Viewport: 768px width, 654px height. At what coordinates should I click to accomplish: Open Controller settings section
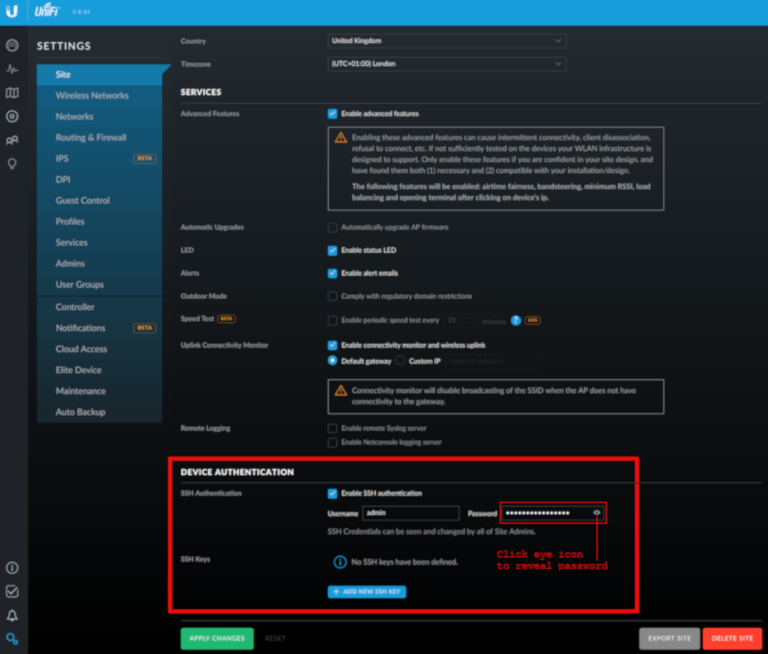(x=99, y=307)
